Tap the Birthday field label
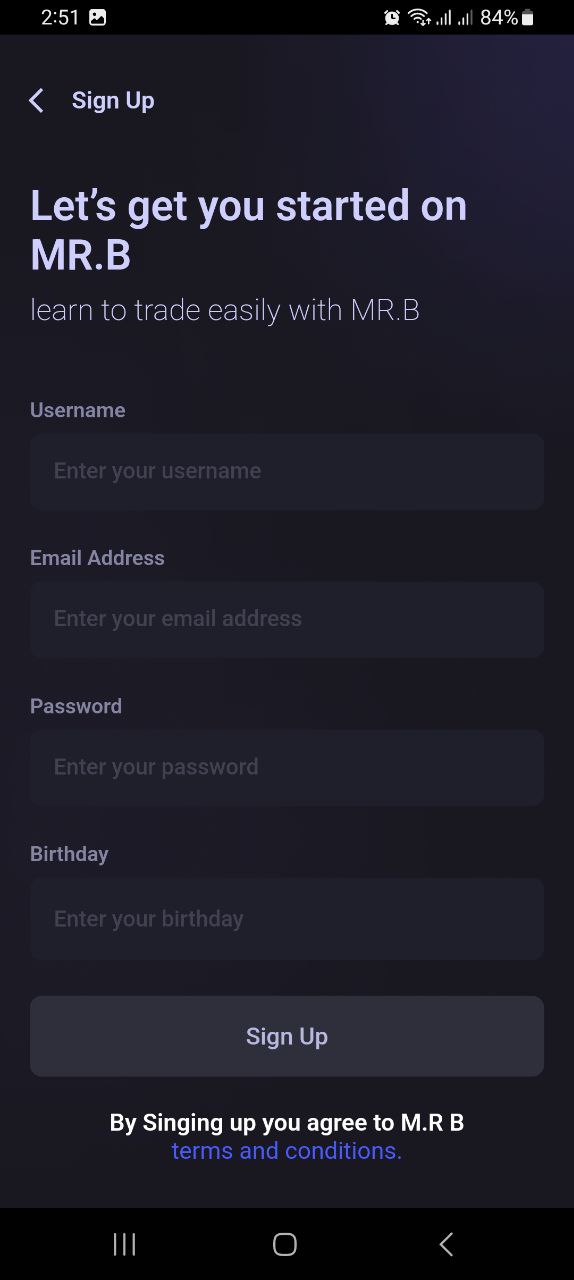 click(x=69, y=854)
